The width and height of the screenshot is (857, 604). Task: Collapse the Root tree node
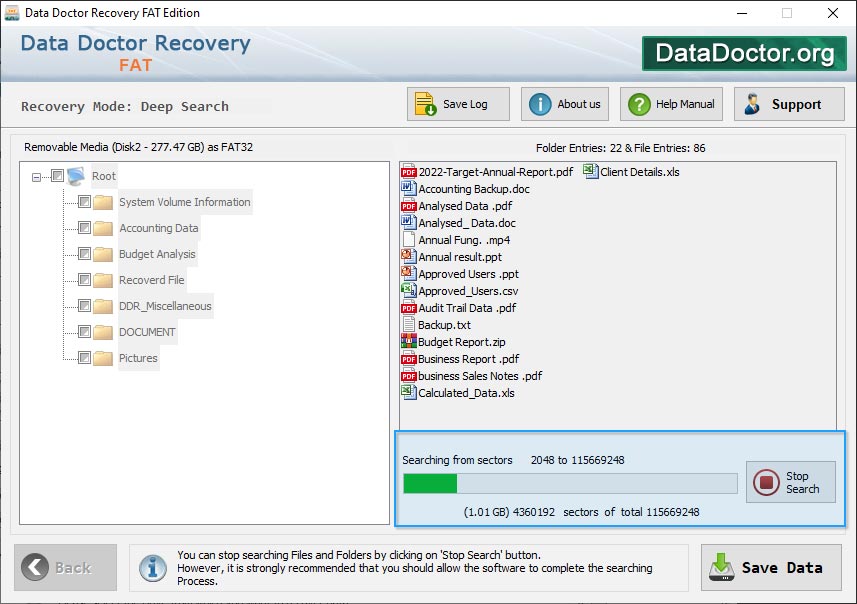pos(36,177)
